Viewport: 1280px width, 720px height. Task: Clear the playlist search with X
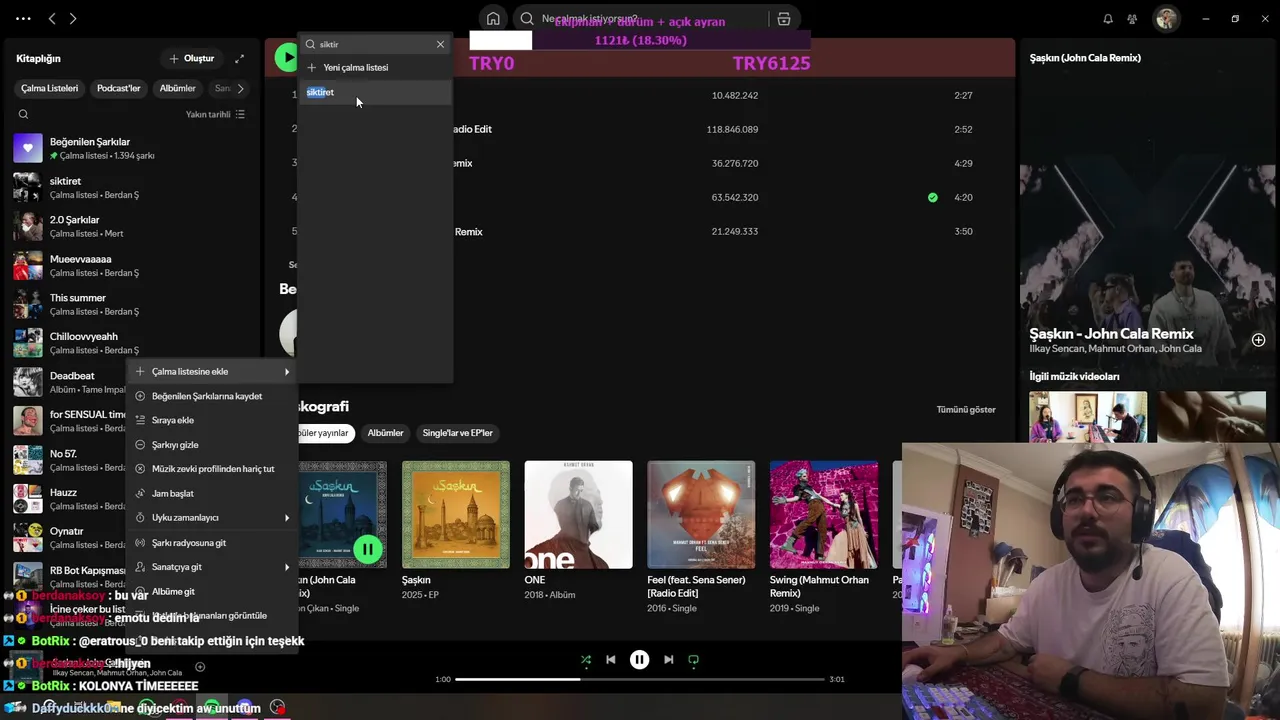coord(440,44)
